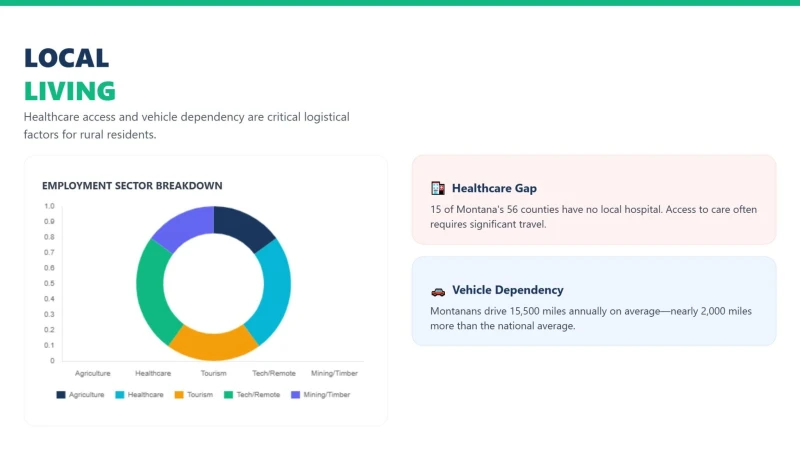
Task: Click the Employment Sector Breakdown chart title
Action: [132, 186]
